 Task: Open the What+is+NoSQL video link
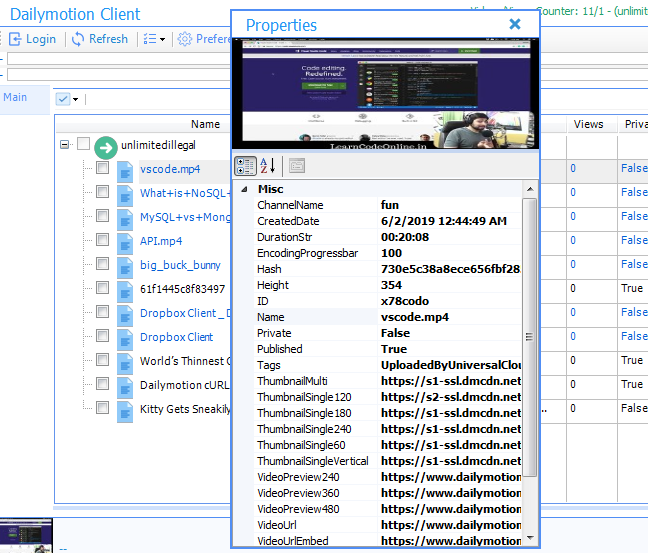[x=185, y=193]
